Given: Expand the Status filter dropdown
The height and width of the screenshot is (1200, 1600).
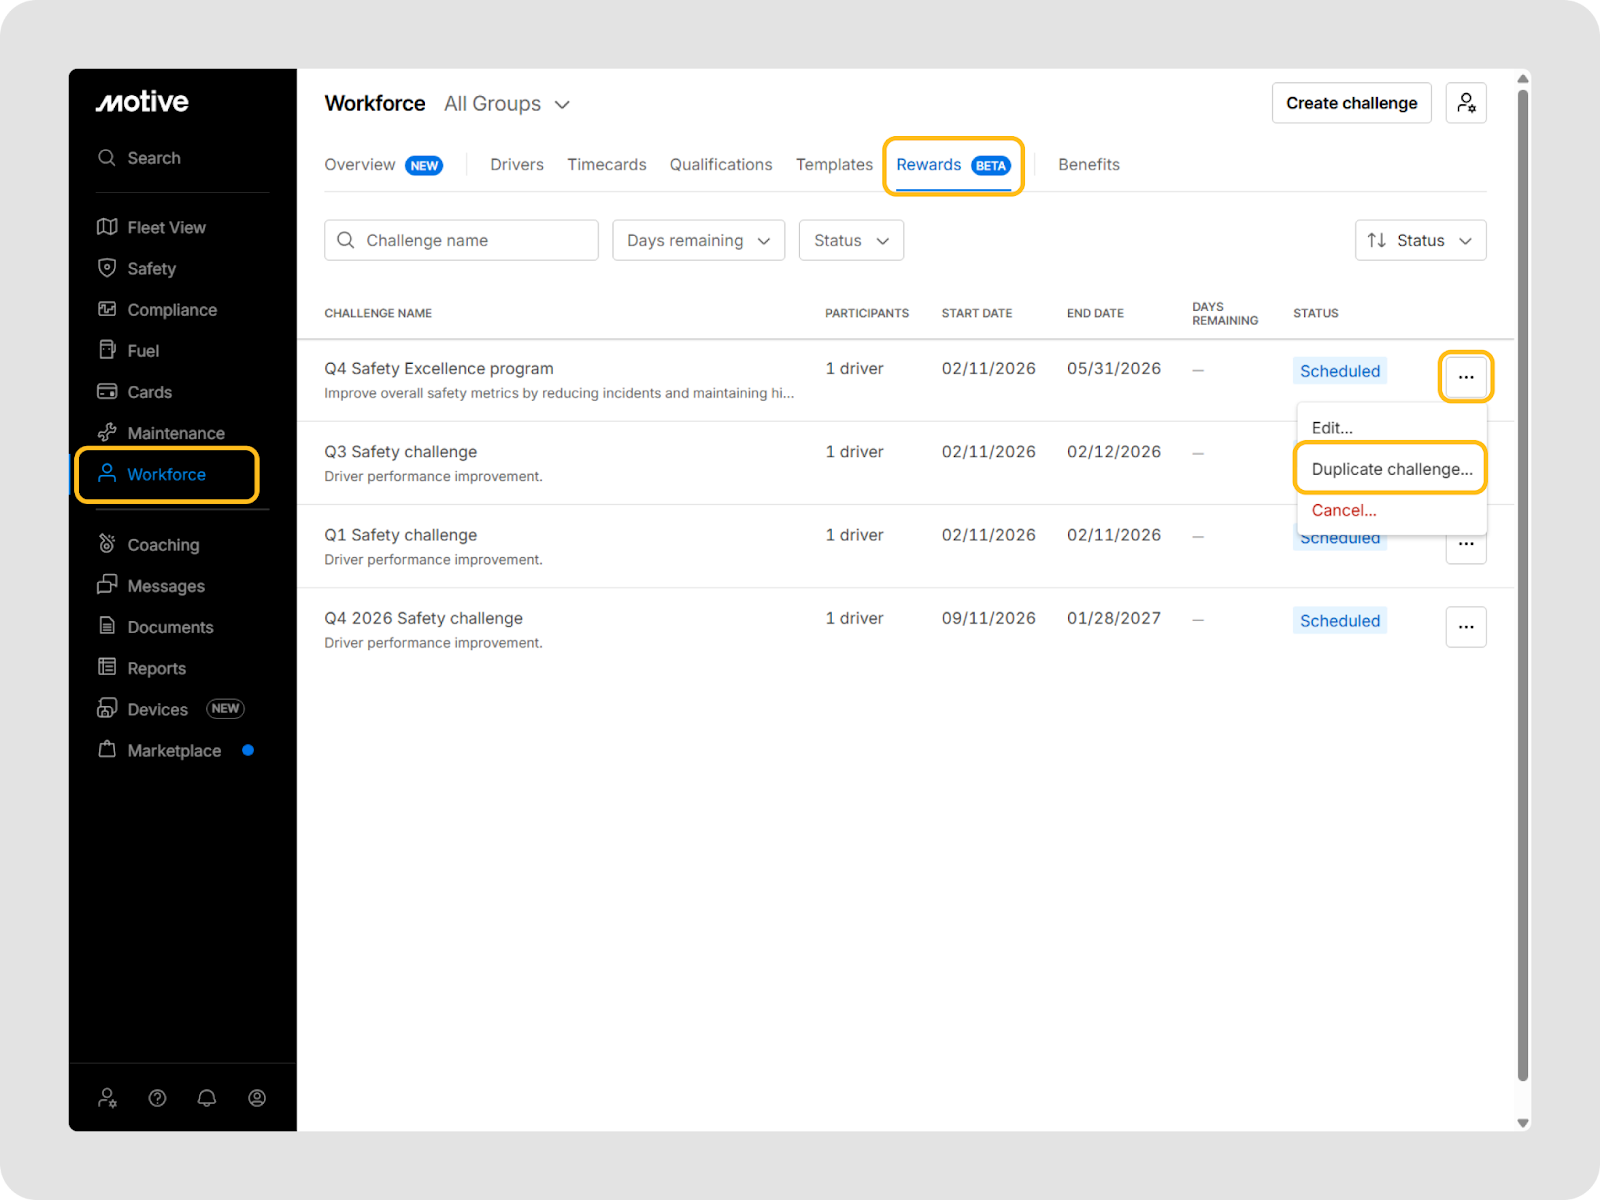Looking at the screenshot, I should click(x=851, y=240).
